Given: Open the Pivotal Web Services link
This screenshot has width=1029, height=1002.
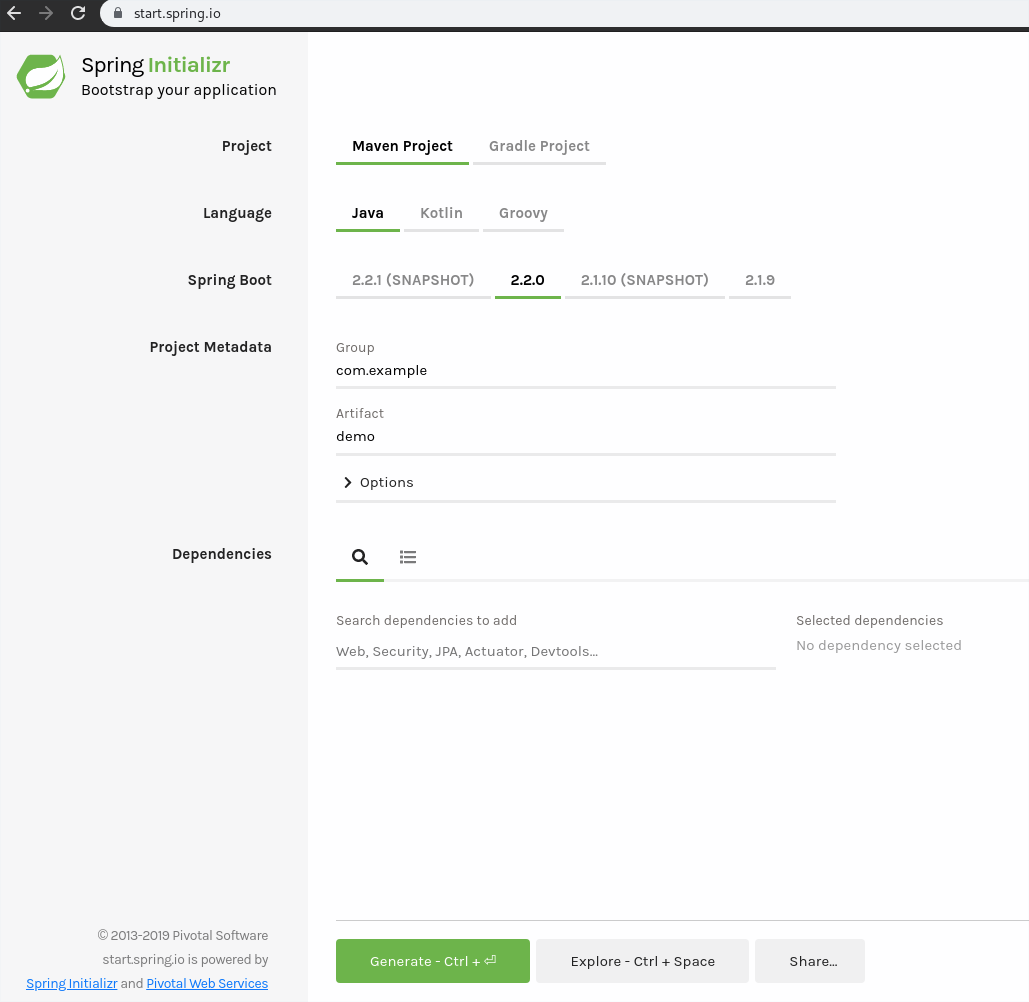Looking at the screenshot, I should click(207, 983).
